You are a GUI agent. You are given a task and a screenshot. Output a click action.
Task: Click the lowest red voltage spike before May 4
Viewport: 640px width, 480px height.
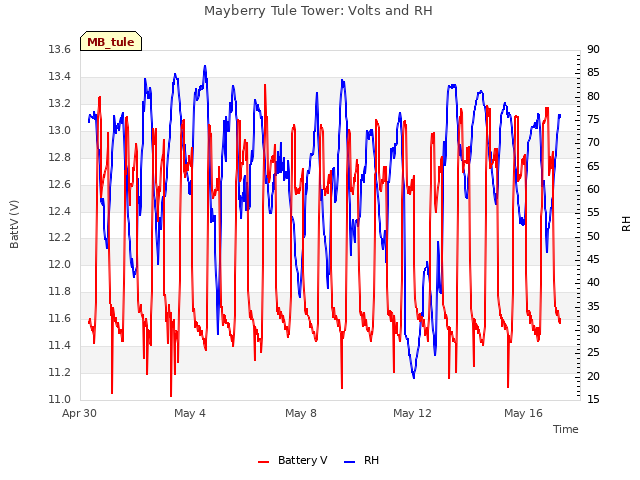point(171,395)
